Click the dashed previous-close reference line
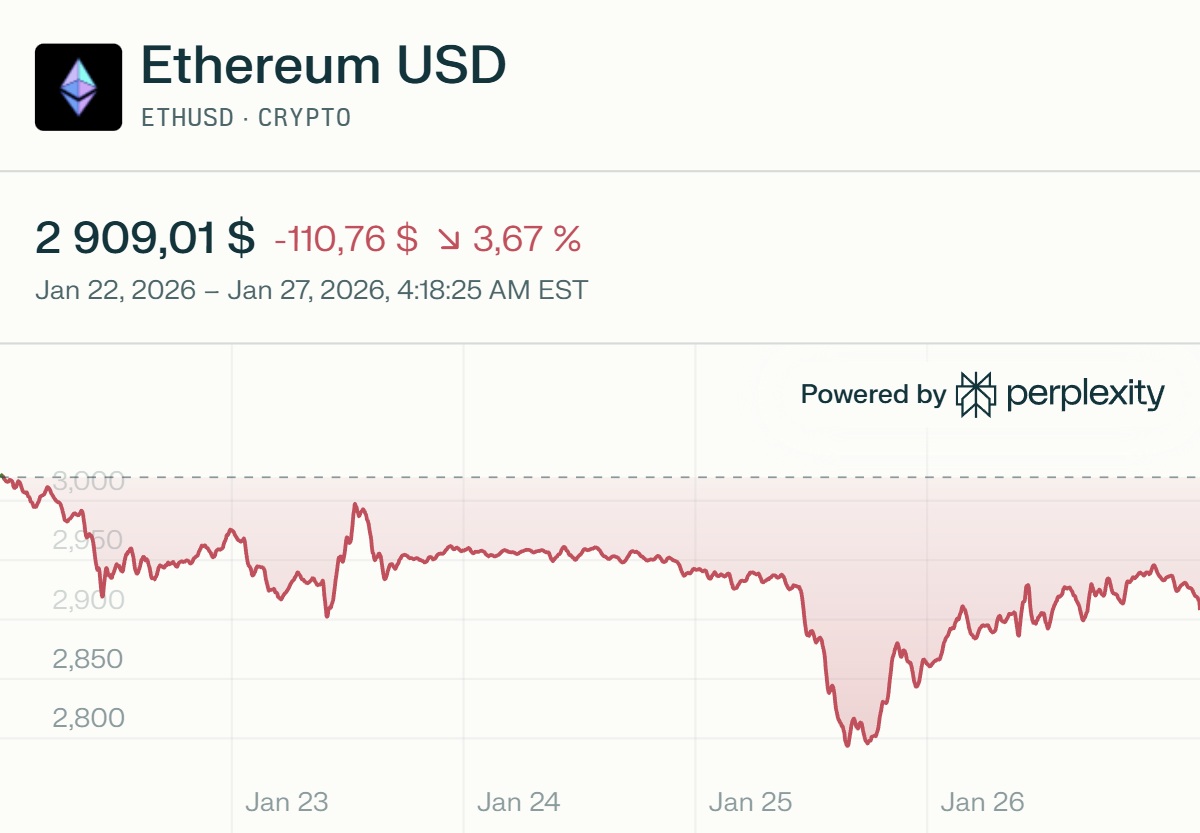This screenshot has width=1200, height=833. 600,478
